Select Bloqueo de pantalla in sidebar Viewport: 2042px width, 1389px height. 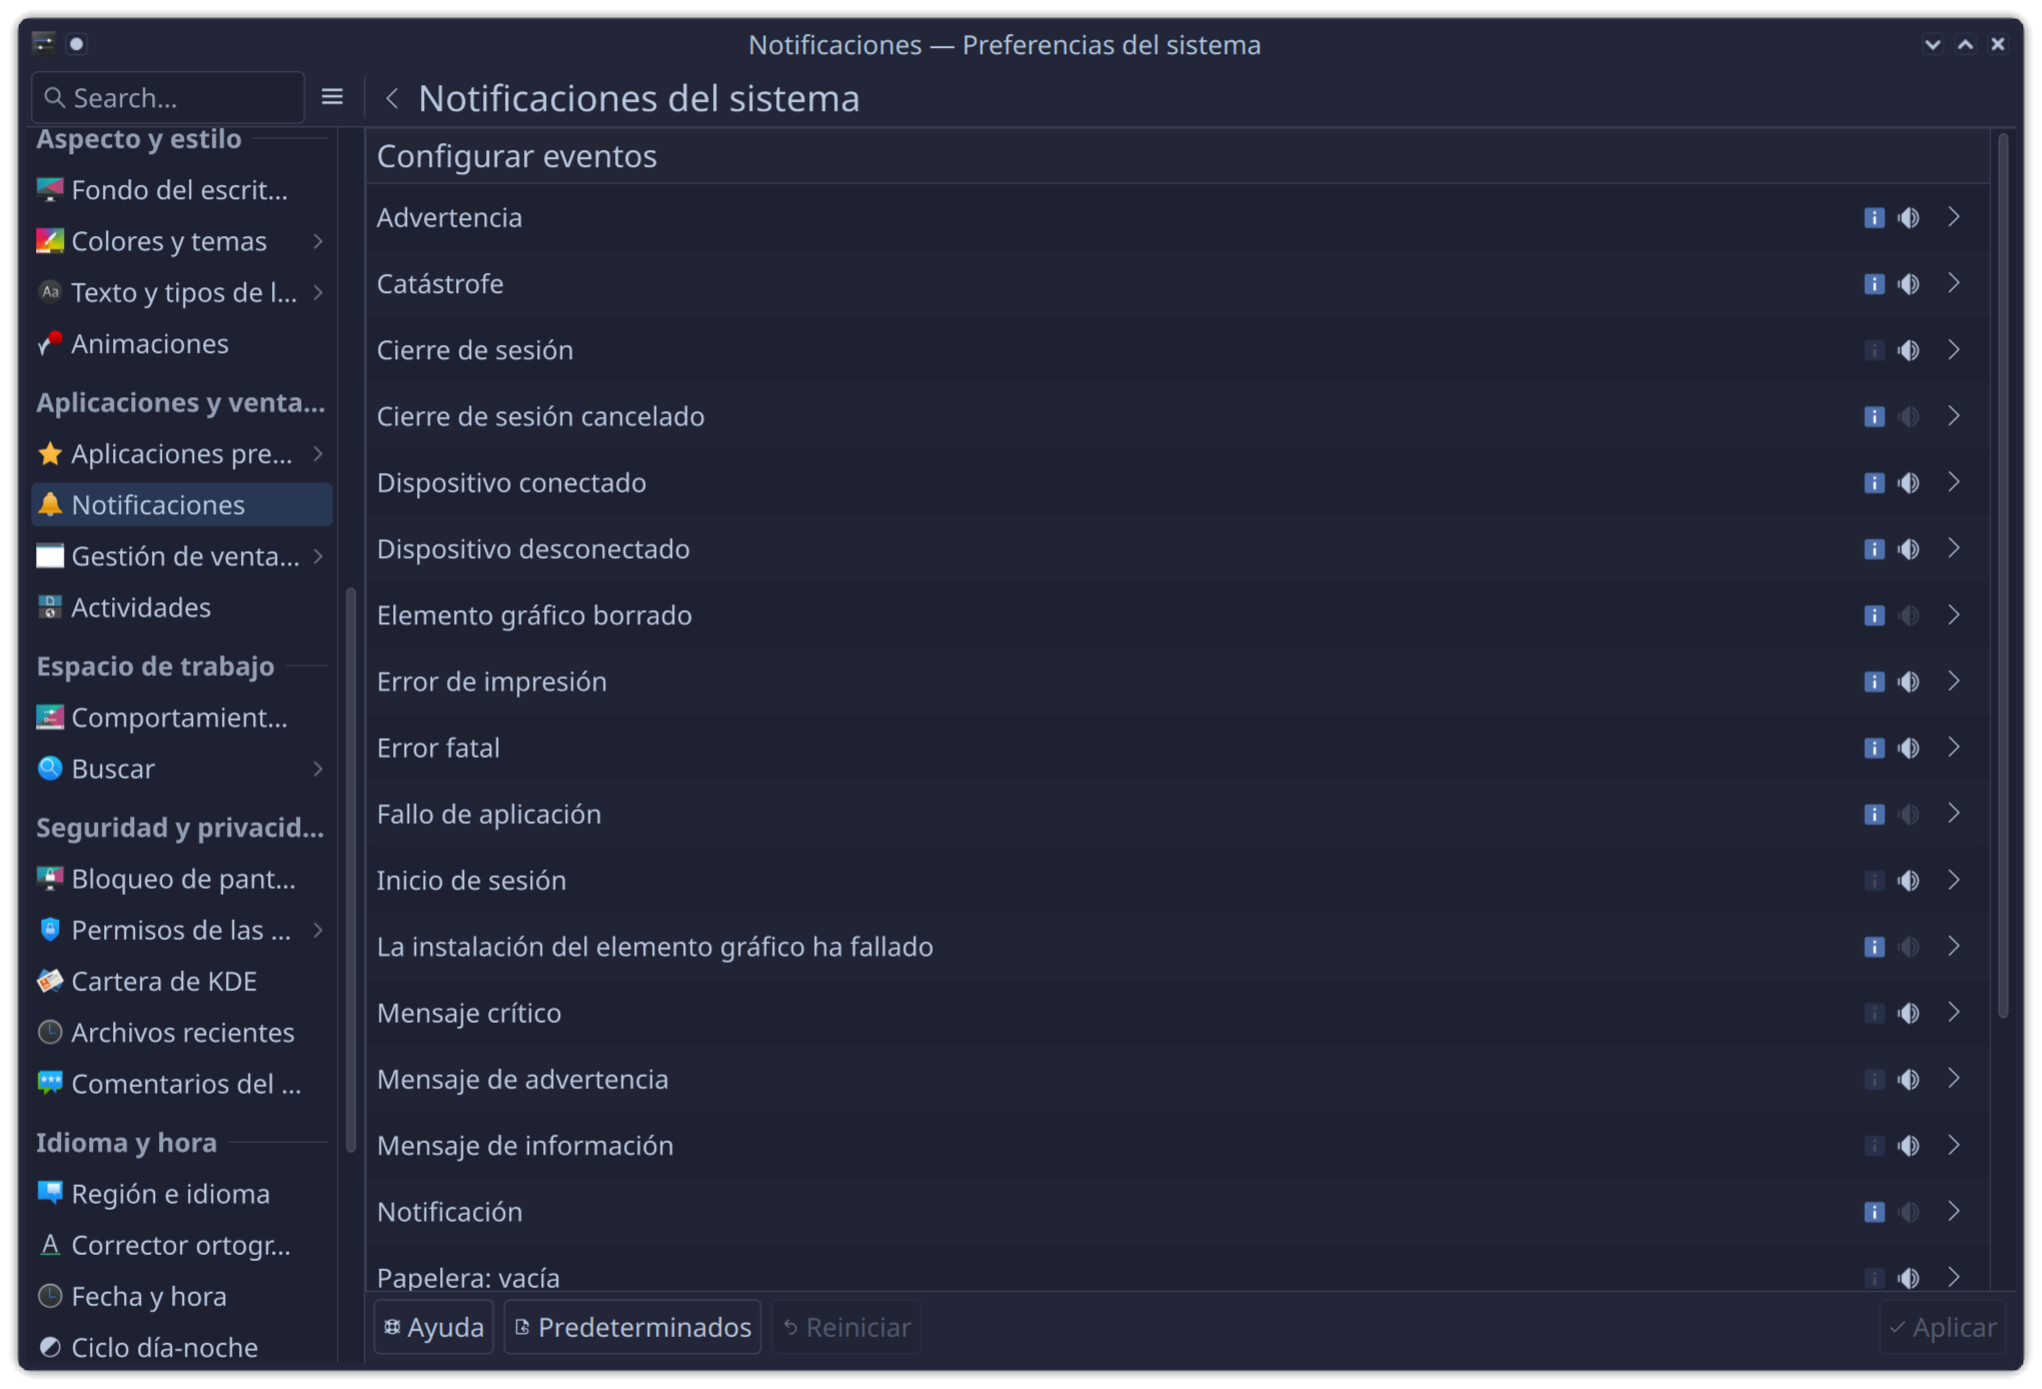[x=183, y=878]
